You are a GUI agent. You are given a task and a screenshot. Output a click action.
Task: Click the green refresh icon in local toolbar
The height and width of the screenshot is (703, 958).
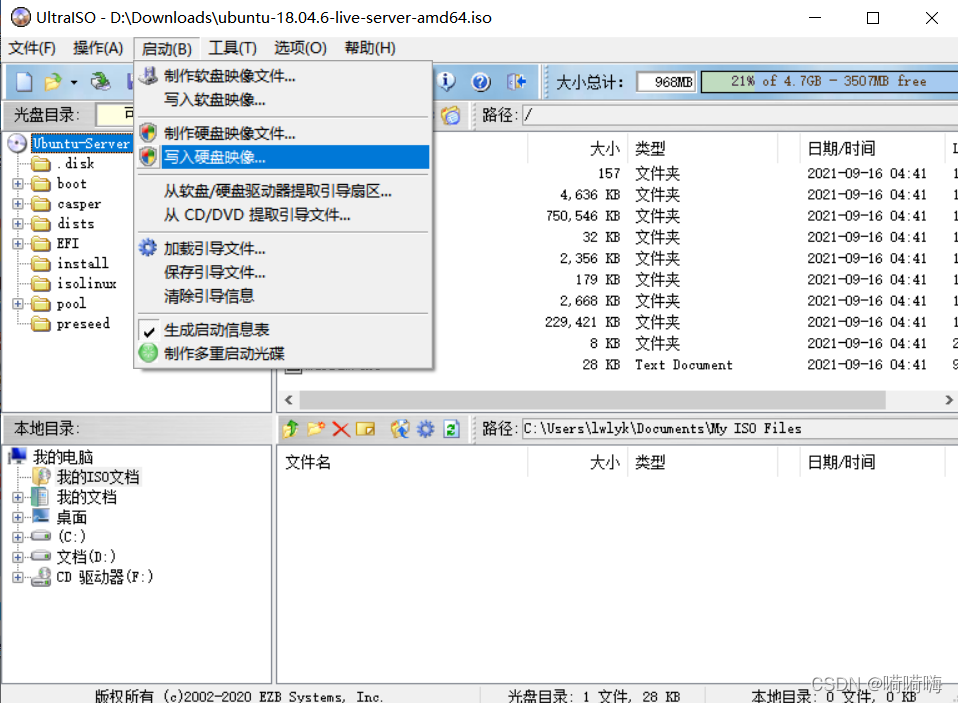(x=452, y=429)
